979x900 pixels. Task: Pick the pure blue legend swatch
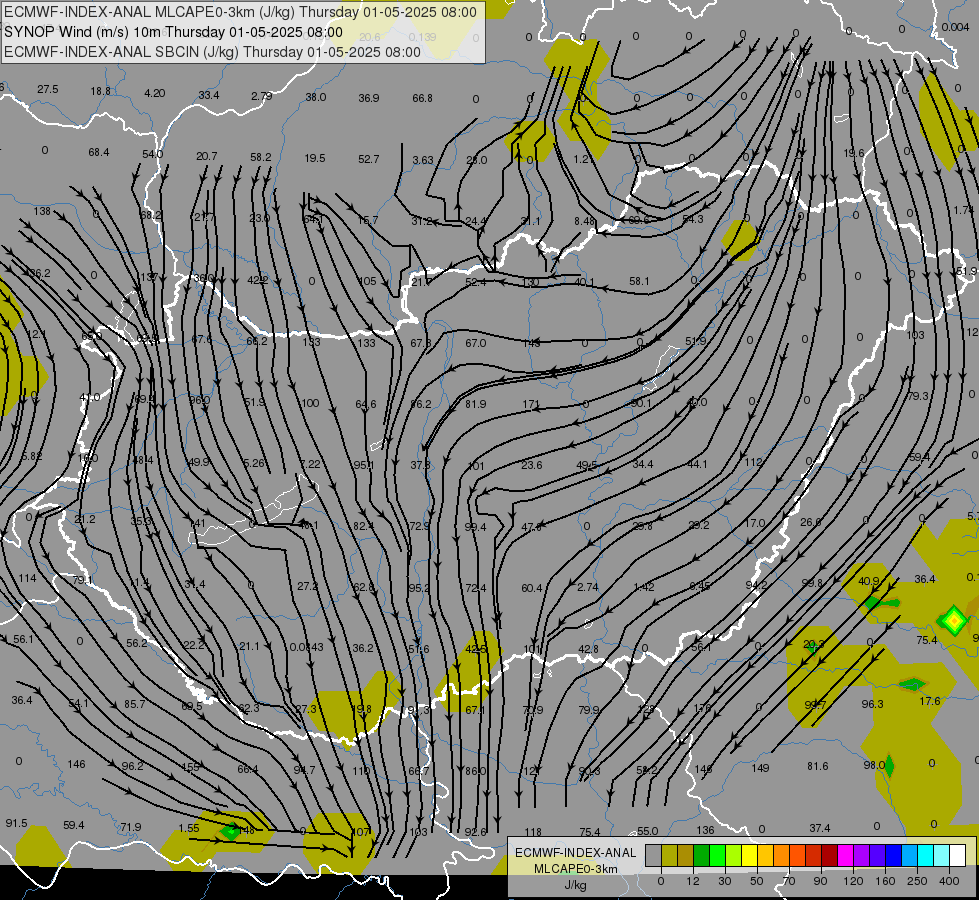[894, 856]
